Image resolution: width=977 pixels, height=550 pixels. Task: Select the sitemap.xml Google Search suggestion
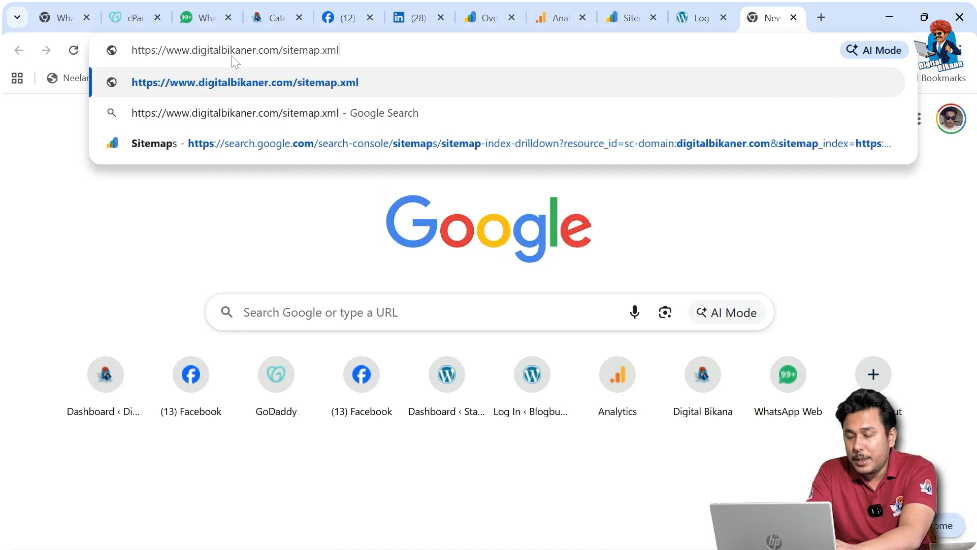pyautogui.click(x=497, y=113)
